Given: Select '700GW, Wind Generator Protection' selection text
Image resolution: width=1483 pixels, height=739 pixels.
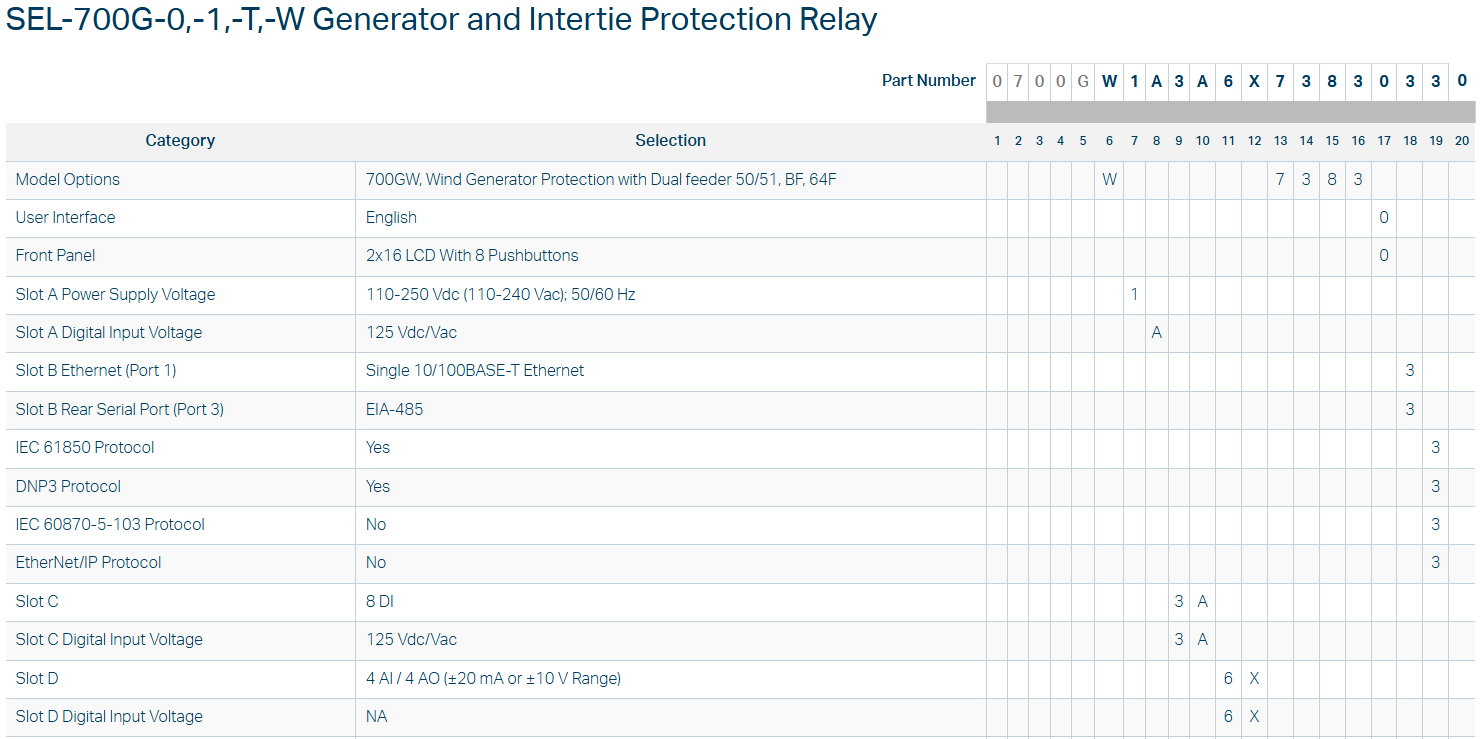Looking at the screenshot, I should 601,180.
